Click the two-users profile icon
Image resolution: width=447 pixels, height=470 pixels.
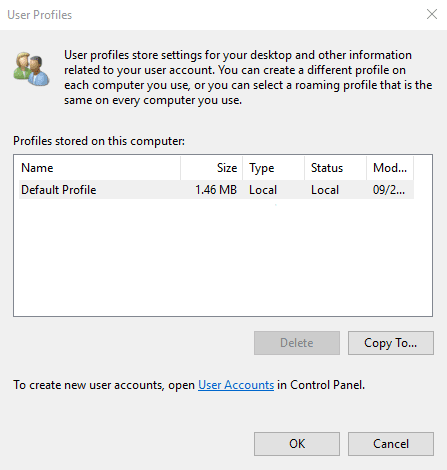point(31,69)
